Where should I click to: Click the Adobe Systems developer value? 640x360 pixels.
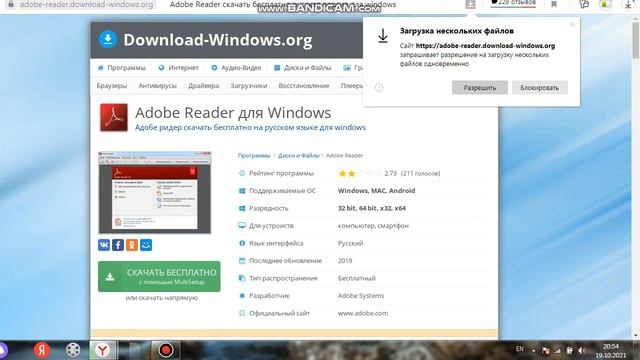click(x=361, y=296)
